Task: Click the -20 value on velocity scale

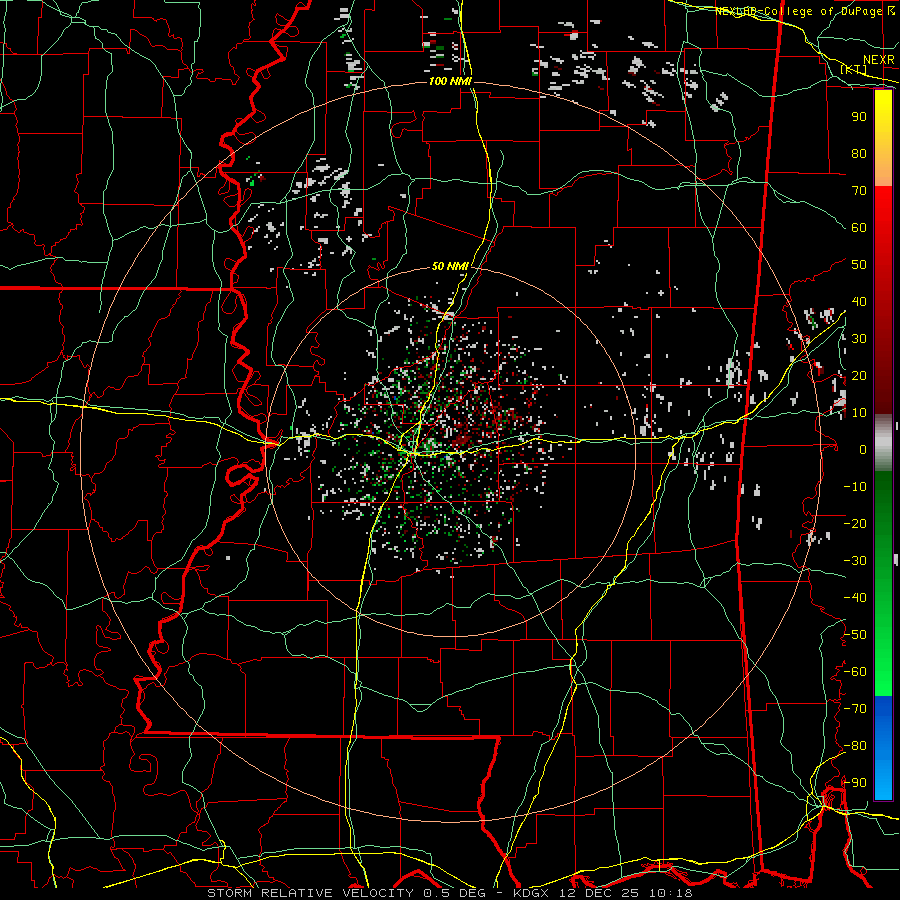Action: (855, 523)
